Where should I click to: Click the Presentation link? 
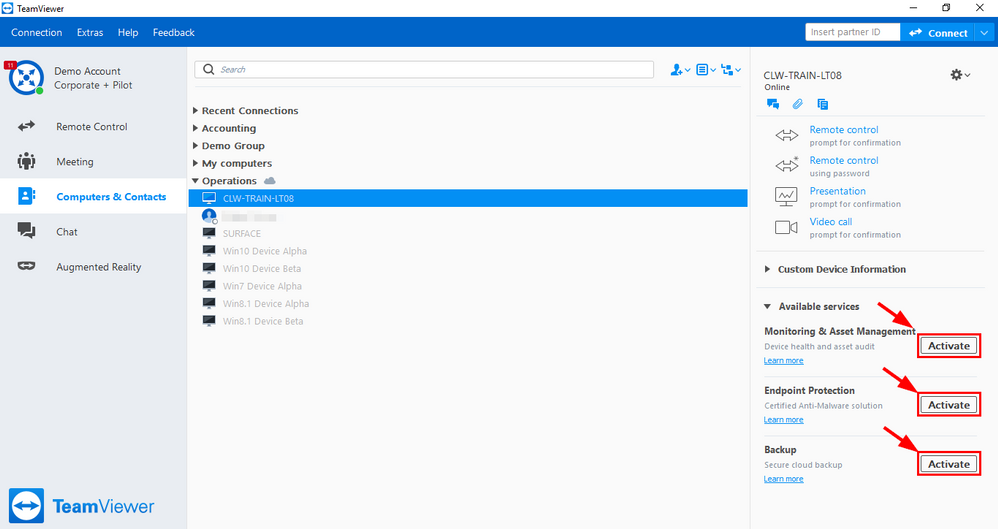tap(838, 191)
